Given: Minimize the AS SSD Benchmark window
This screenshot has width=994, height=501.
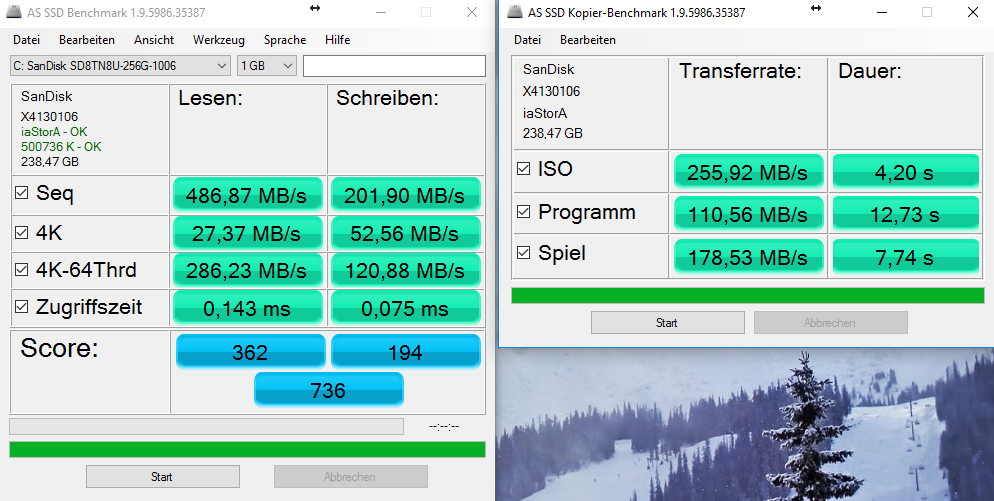Looking at the screenshot, I should 380,12.
